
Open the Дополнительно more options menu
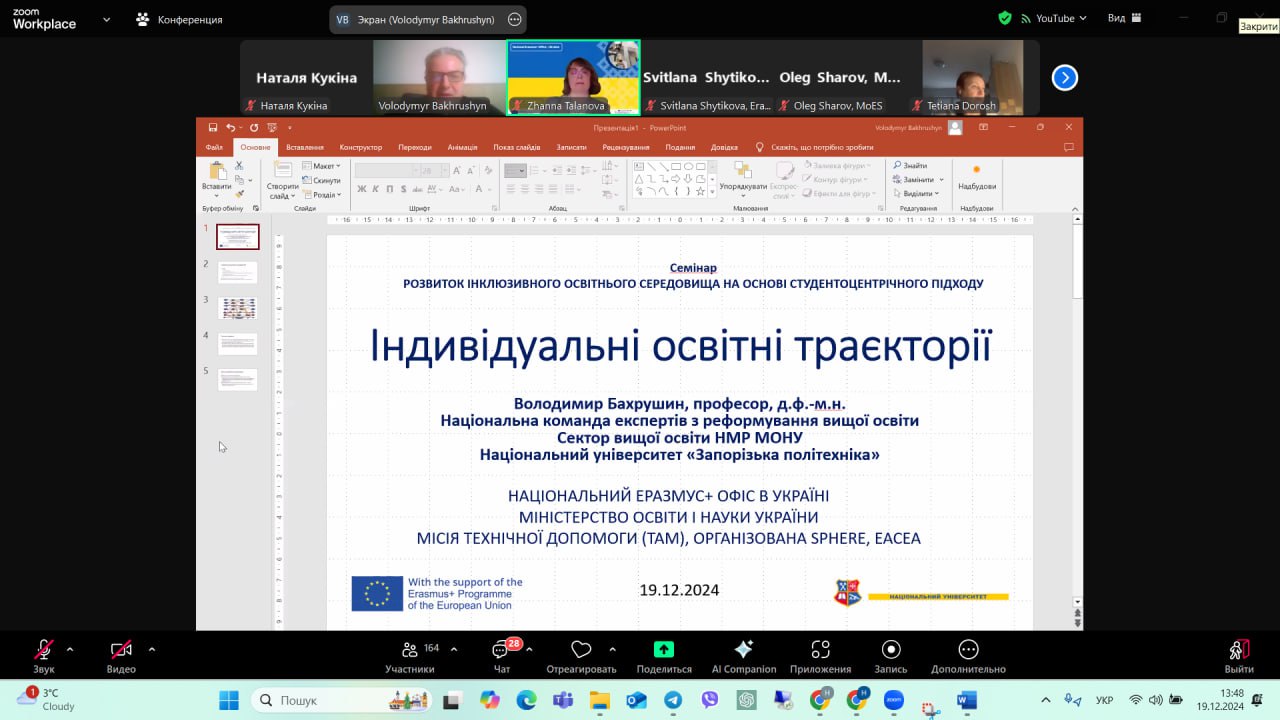pyautogui.click(x=968, y=650)
